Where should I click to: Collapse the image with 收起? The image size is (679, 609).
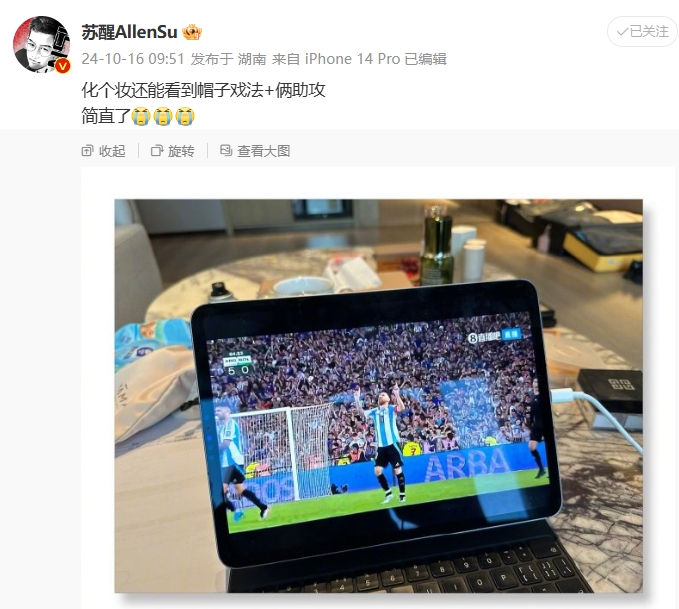tap(104, 151)
